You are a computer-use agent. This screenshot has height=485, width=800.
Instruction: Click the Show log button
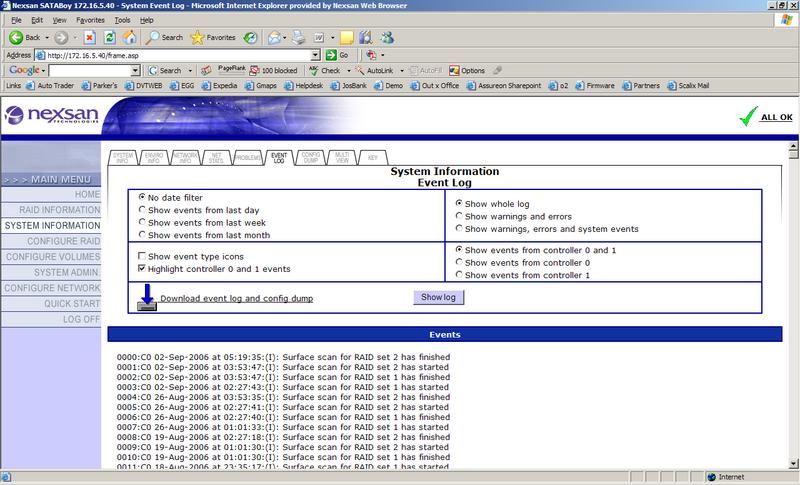[x=439, y=297]
